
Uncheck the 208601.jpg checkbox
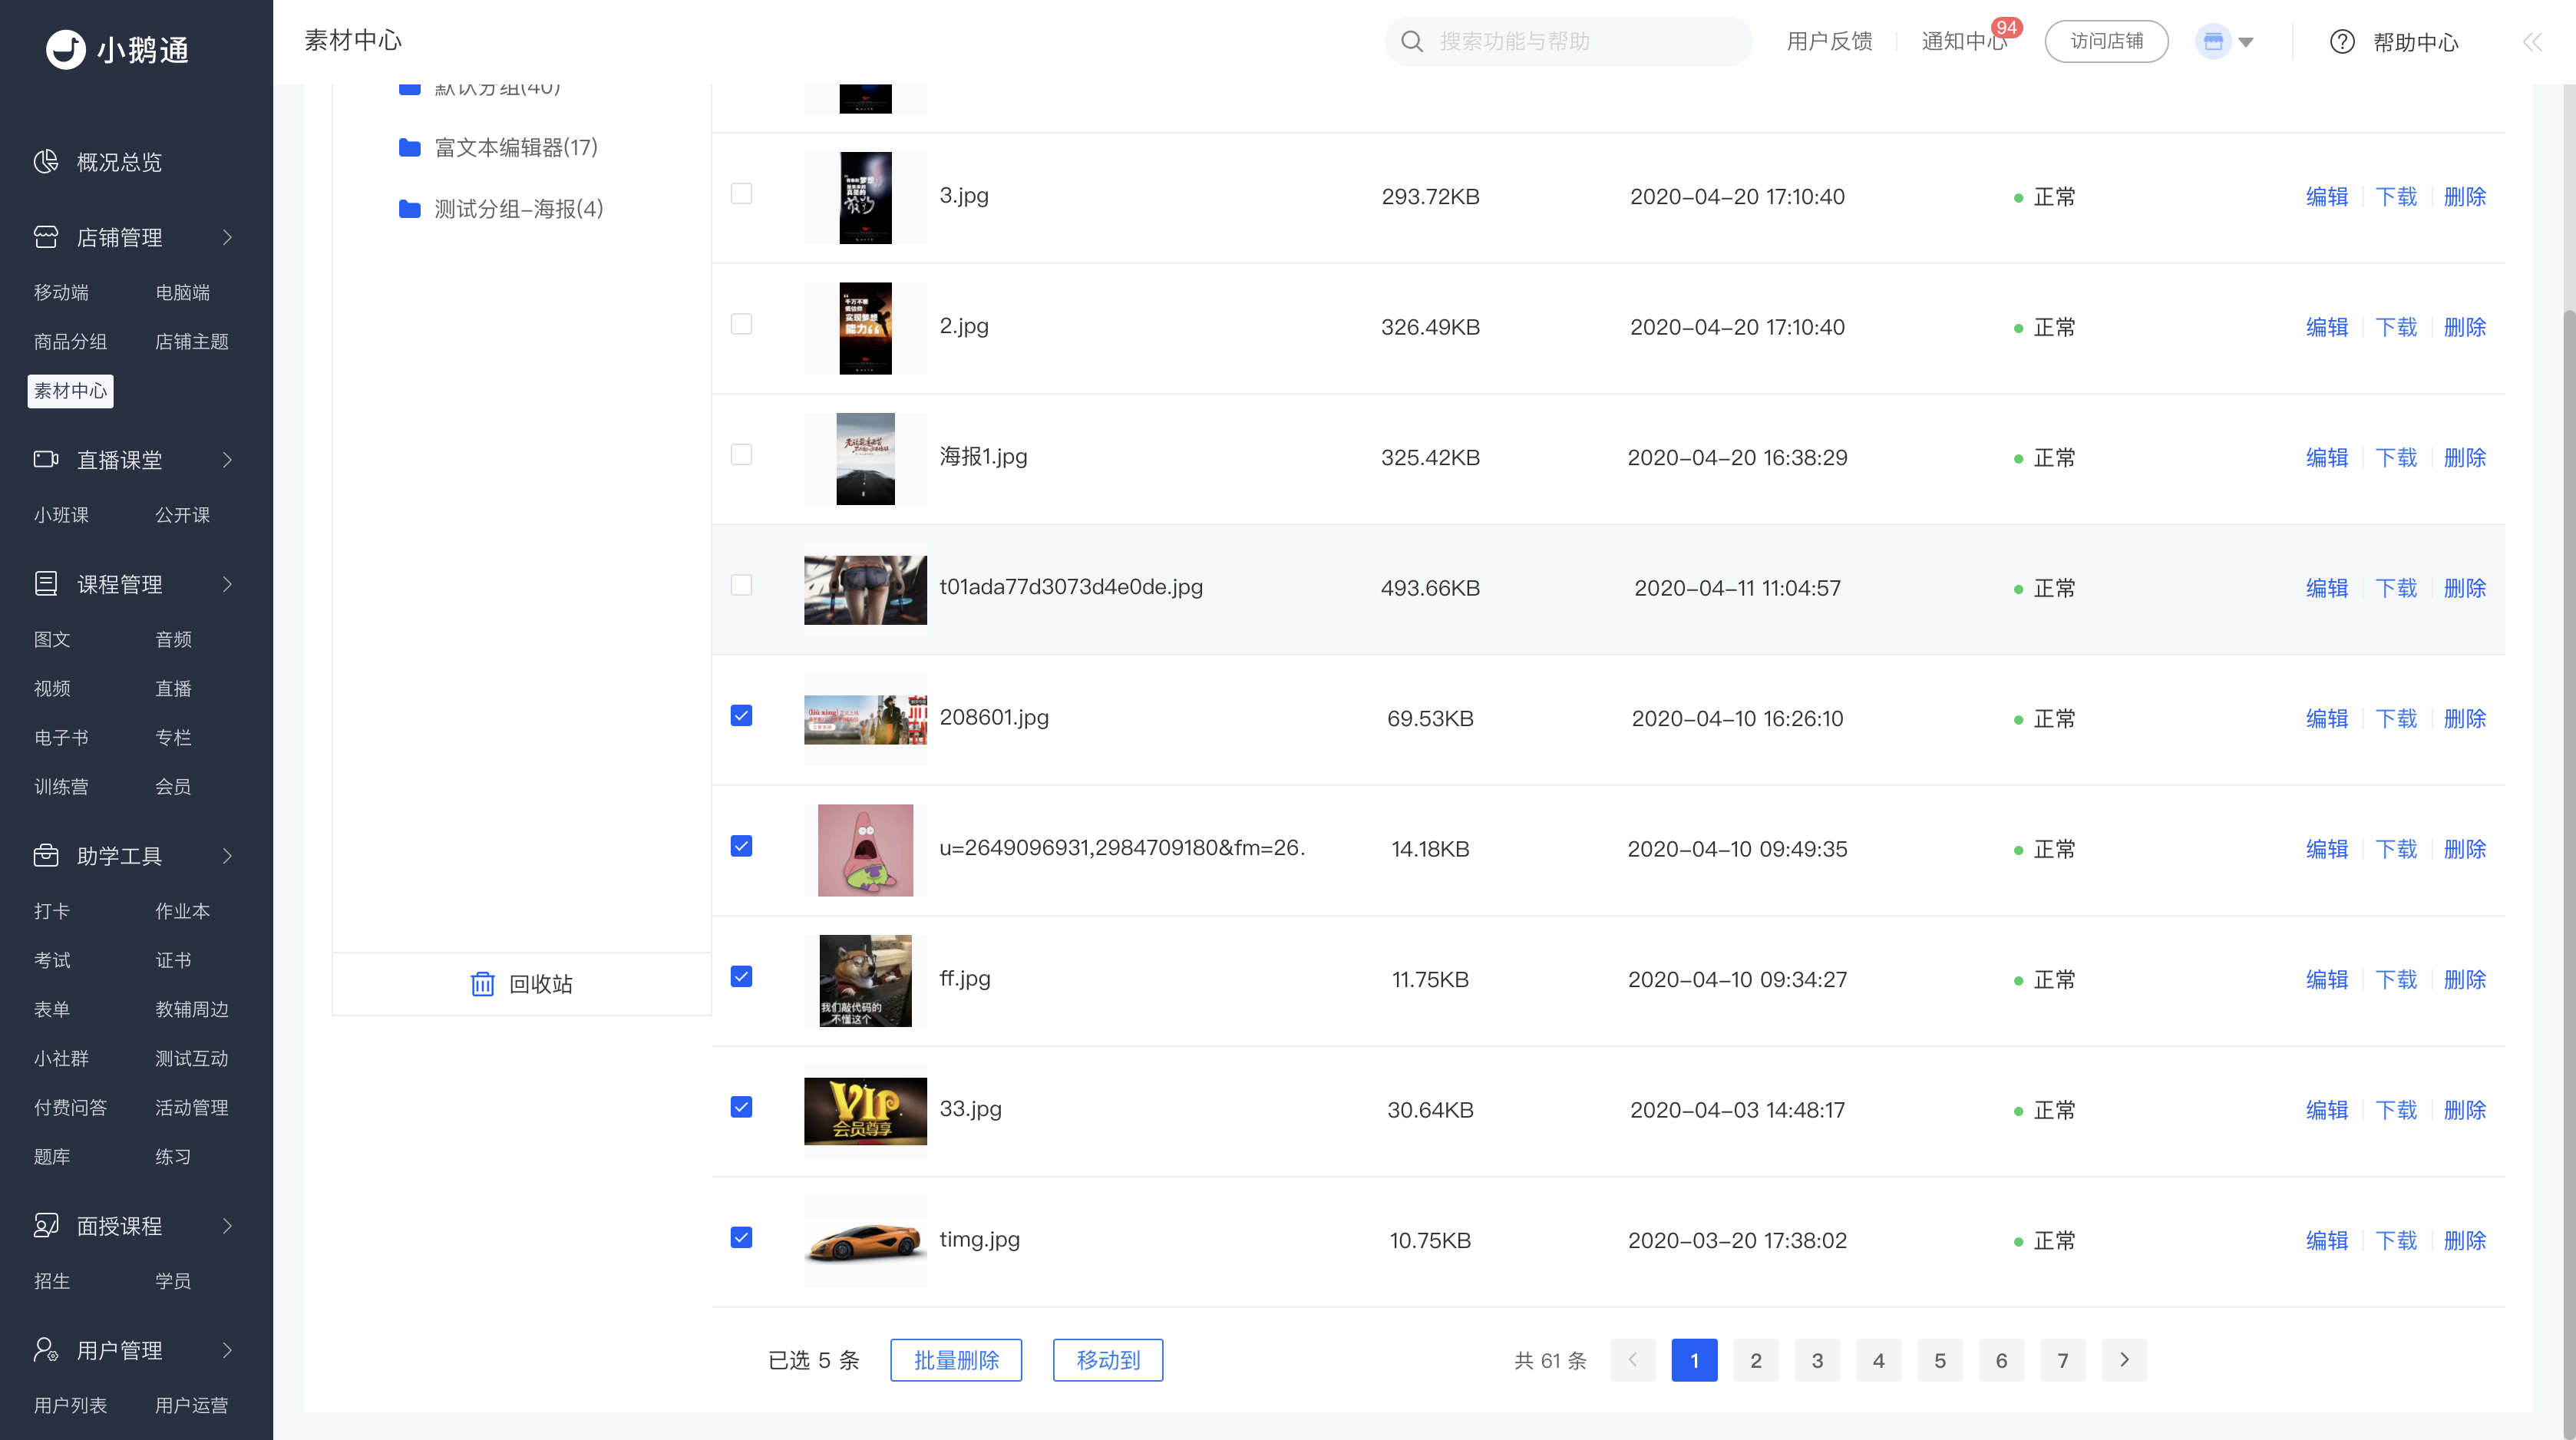[x=741, y=716]
